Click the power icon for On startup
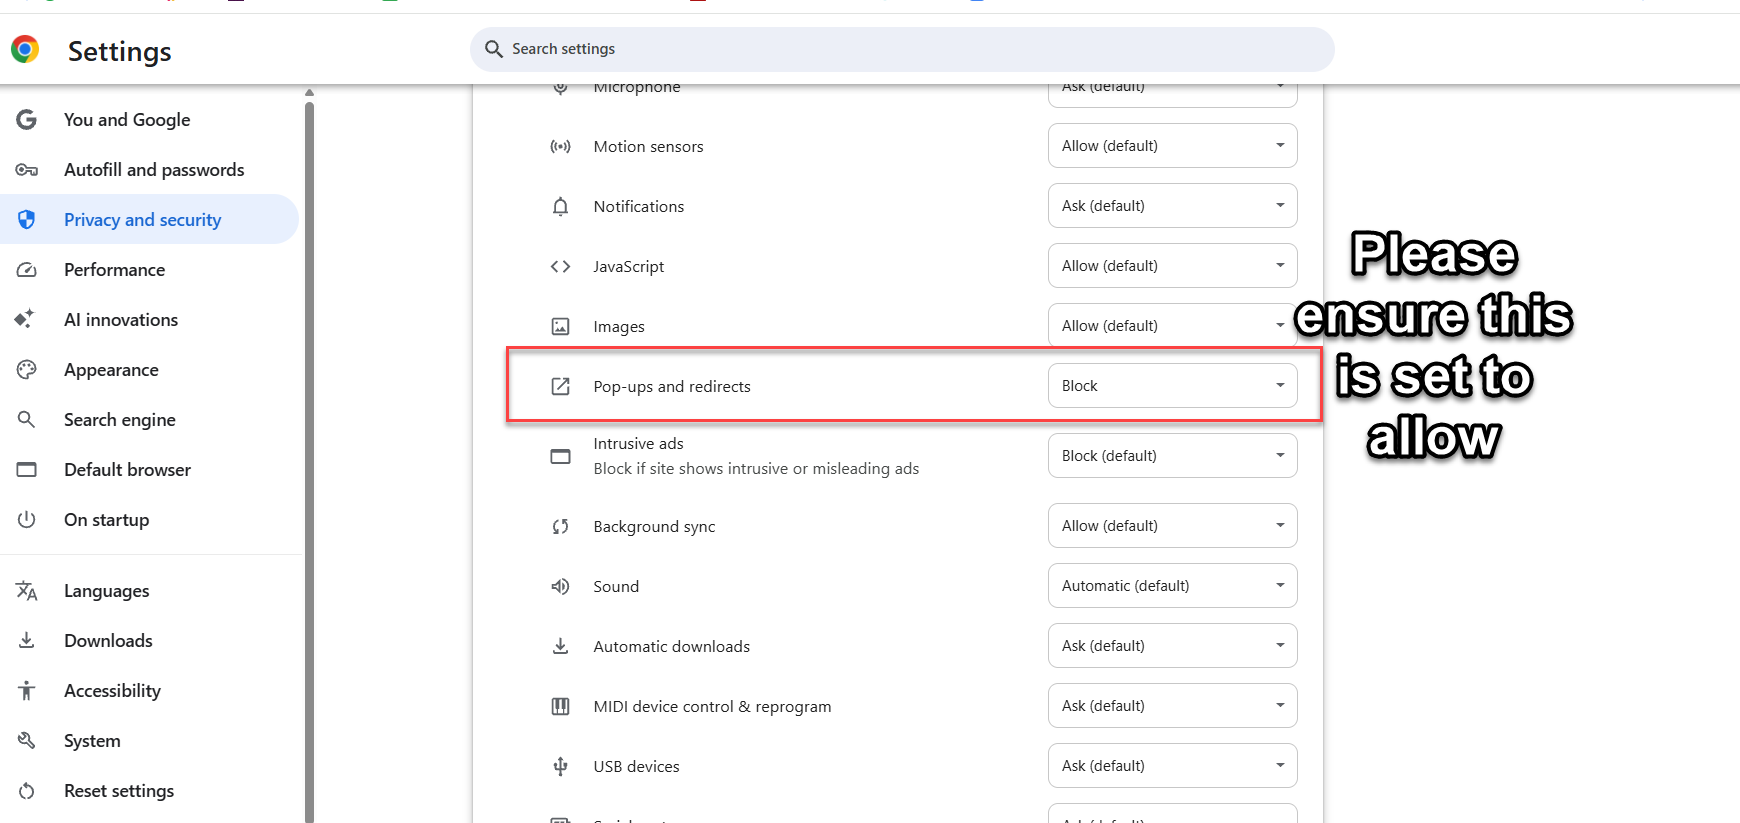The image size is (1740, 823). pyautogui.click(x=27, y=520)
